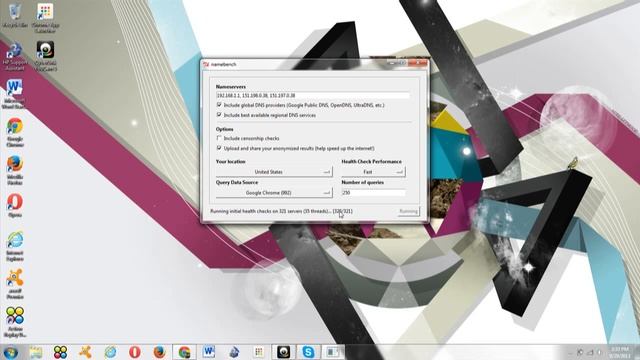Click the volume icon in the system tray
Viewport: 640px width, 360px height.
pyautogui.click(x=600, y=352)
